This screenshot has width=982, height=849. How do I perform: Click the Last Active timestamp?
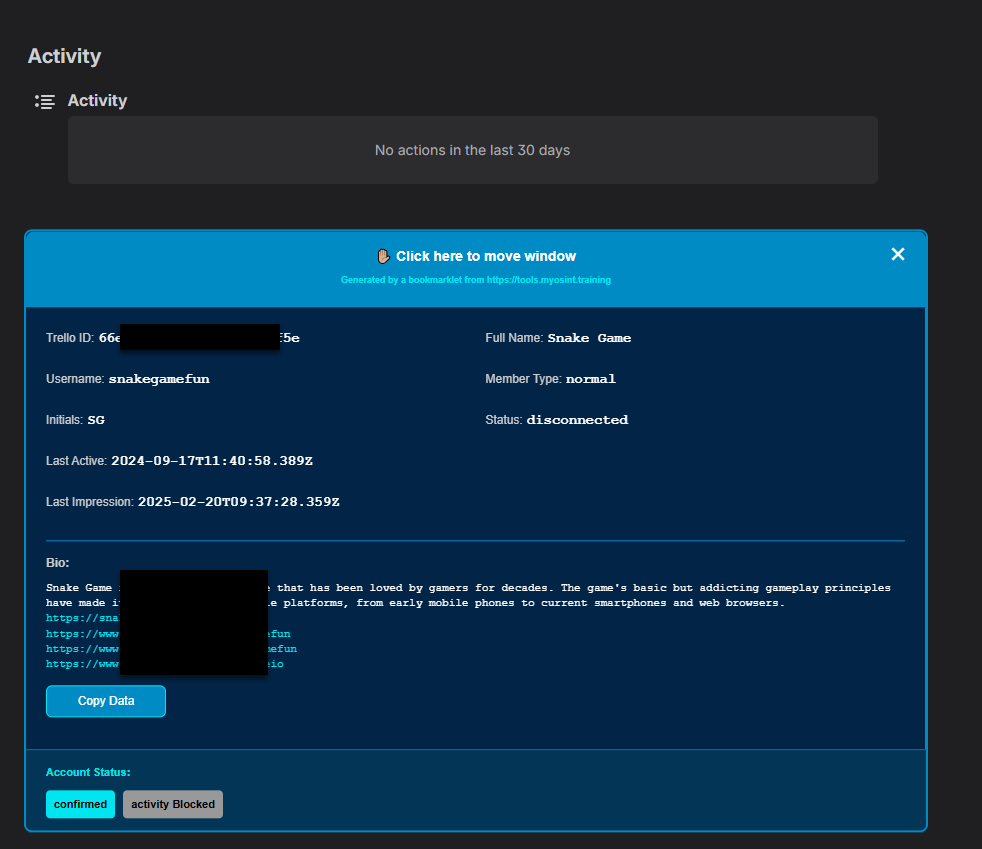(x=211, y=461)
